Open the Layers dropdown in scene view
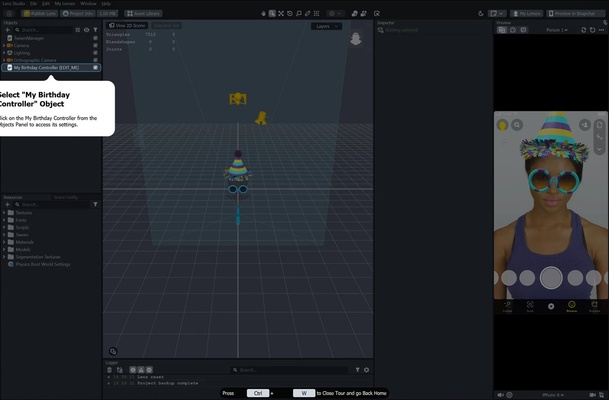Image resolution: width=609 pixels, height=400 pixels. (x=326, y=26)
